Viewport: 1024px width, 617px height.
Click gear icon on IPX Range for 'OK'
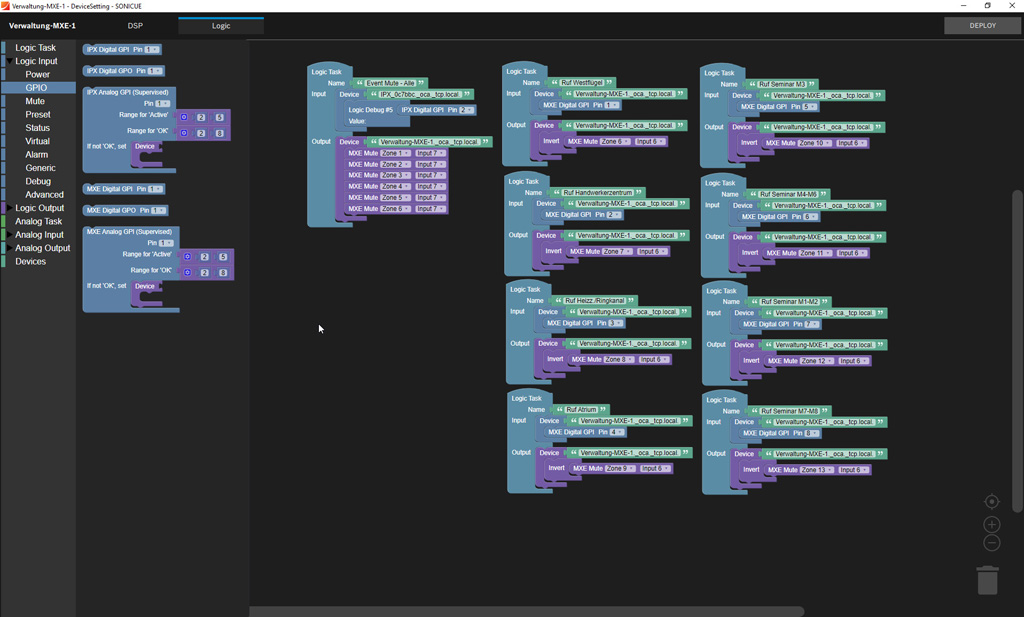point(183,133)
